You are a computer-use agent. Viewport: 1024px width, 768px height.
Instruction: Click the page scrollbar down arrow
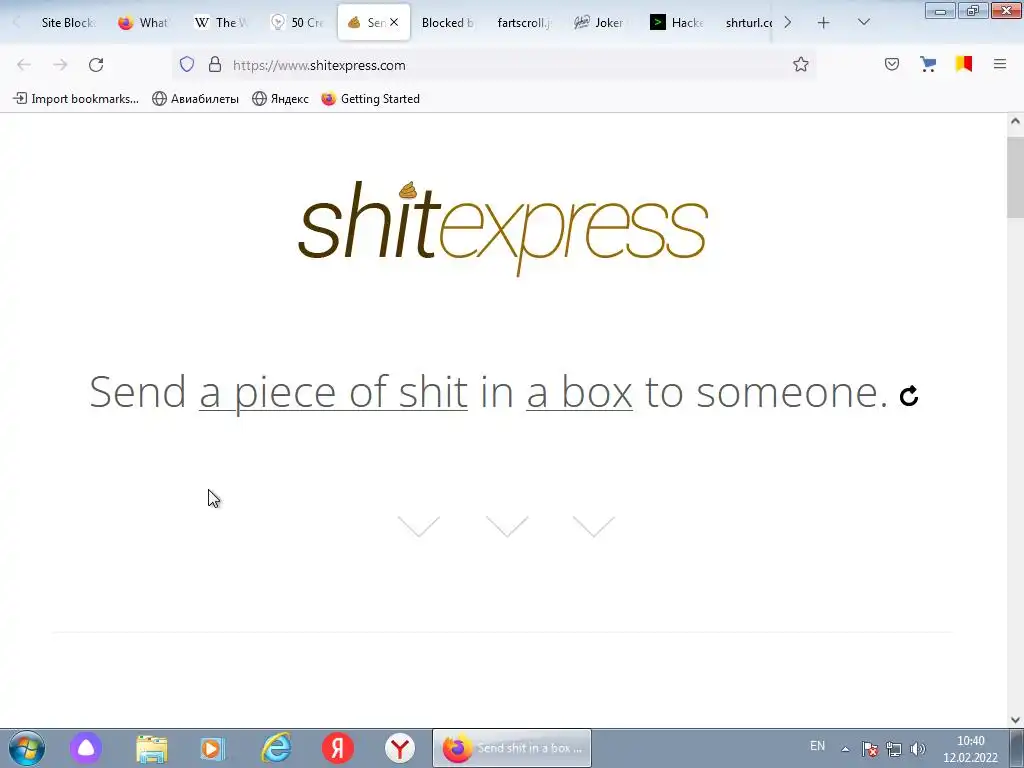[1015, 720]
